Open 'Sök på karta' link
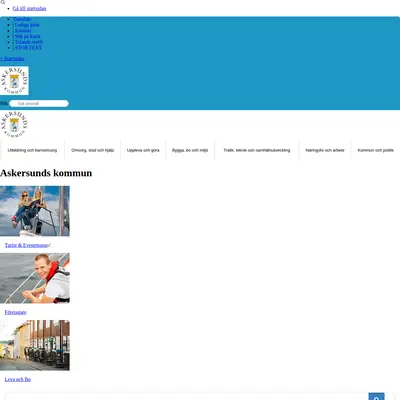 click(x=27, y=36)
